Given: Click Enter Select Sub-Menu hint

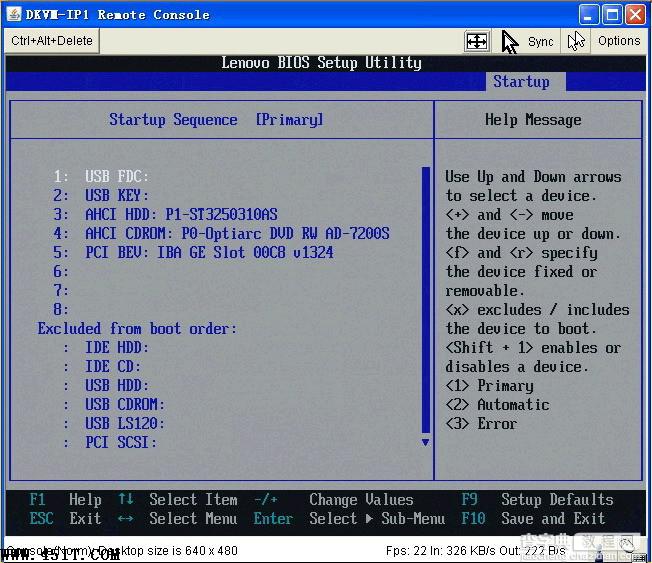Looking at the screenshot, I should point(349,518).
